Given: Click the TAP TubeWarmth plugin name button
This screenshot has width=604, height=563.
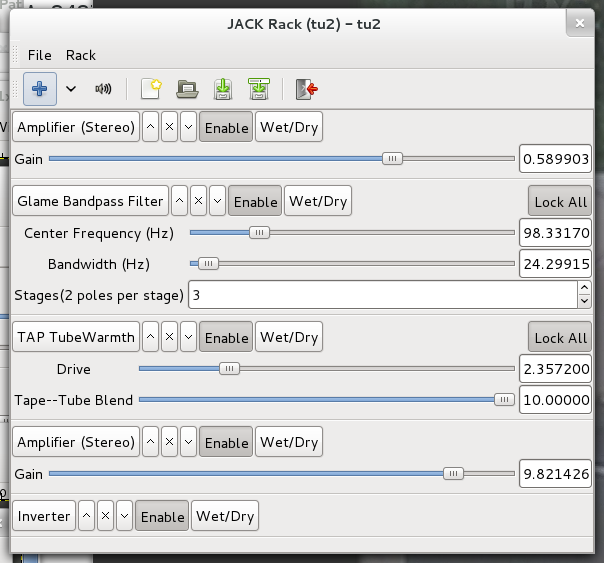Looking at the screenshot, I should (x=76, y=337).
